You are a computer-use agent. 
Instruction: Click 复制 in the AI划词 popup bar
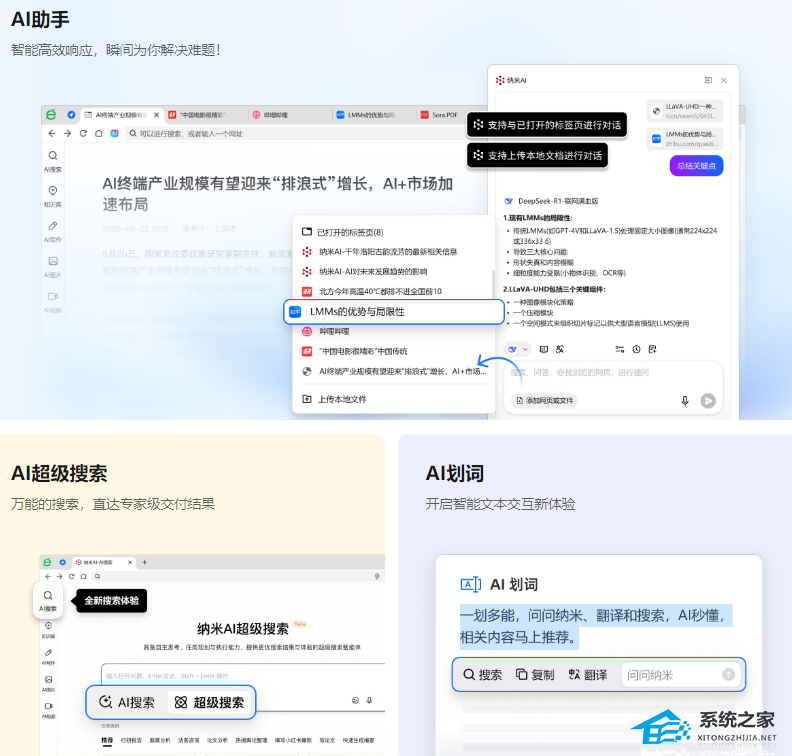535,675
